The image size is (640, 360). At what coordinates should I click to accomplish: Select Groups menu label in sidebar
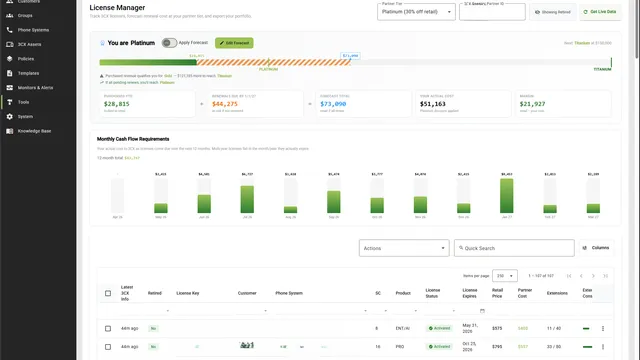tap(25, 16)
